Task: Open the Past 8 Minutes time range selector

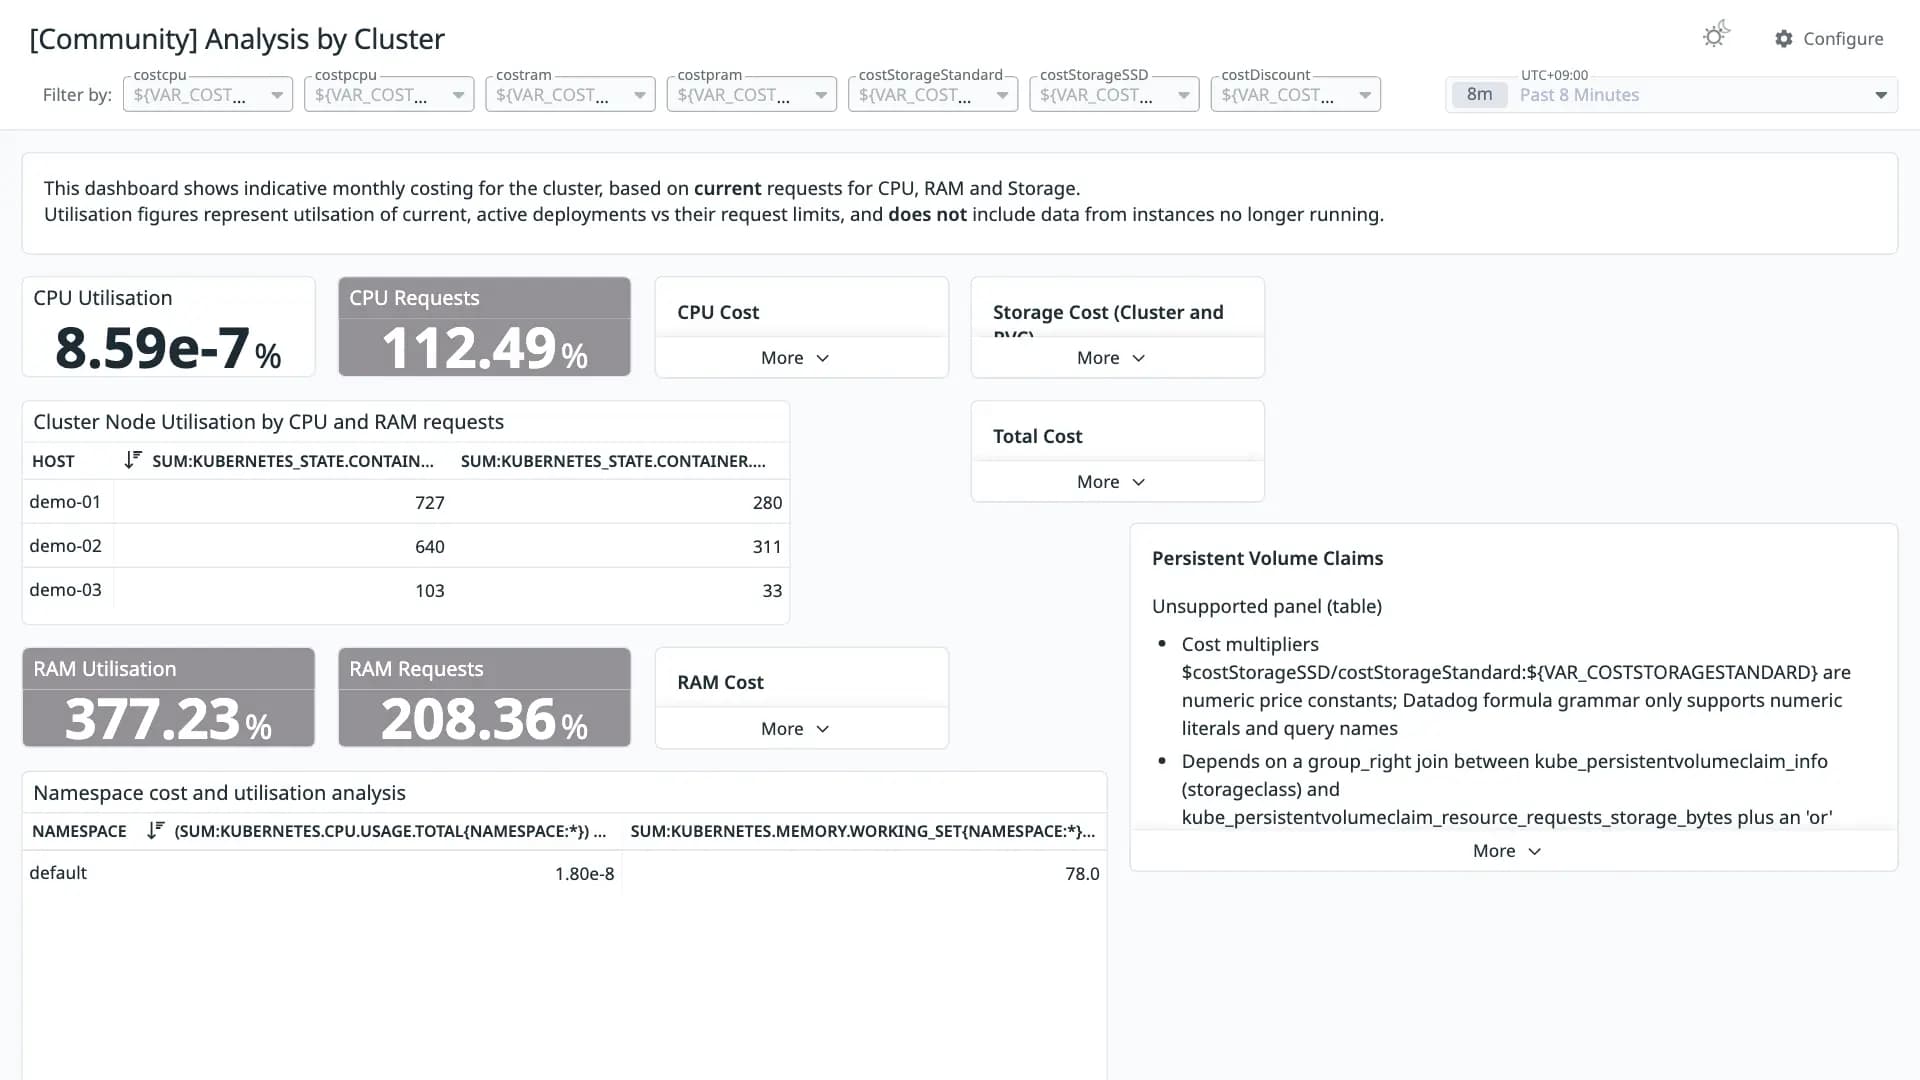Action: [1671, 95]
